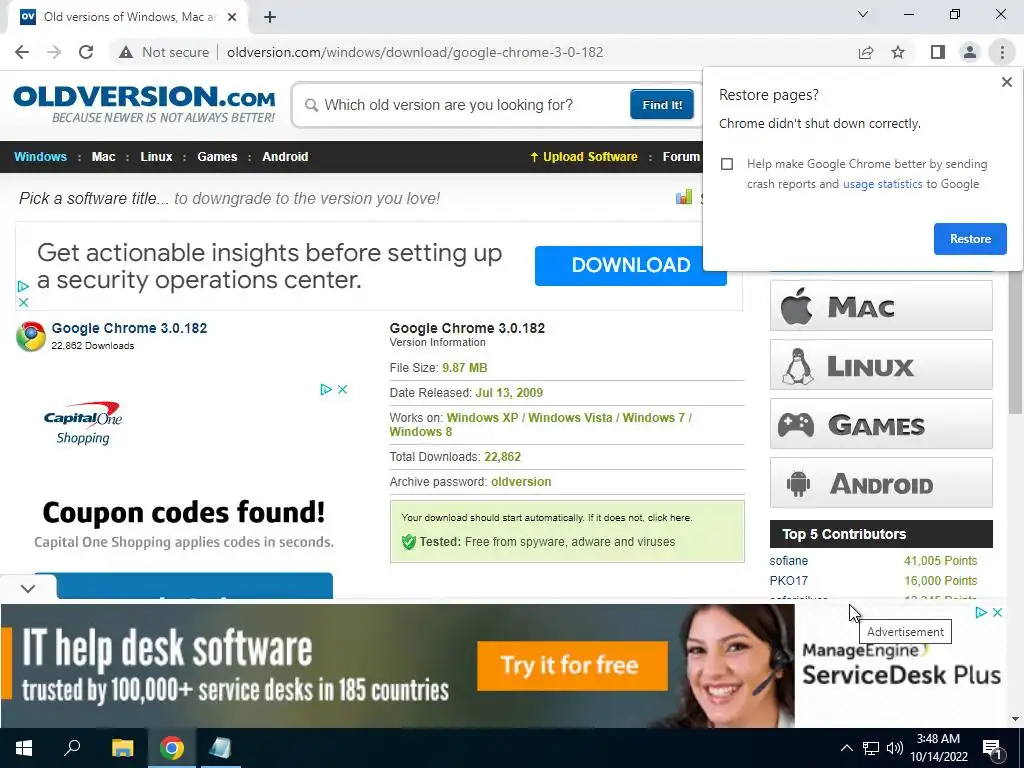Click the blue DOWNLOAD ad button

point(630,265)
